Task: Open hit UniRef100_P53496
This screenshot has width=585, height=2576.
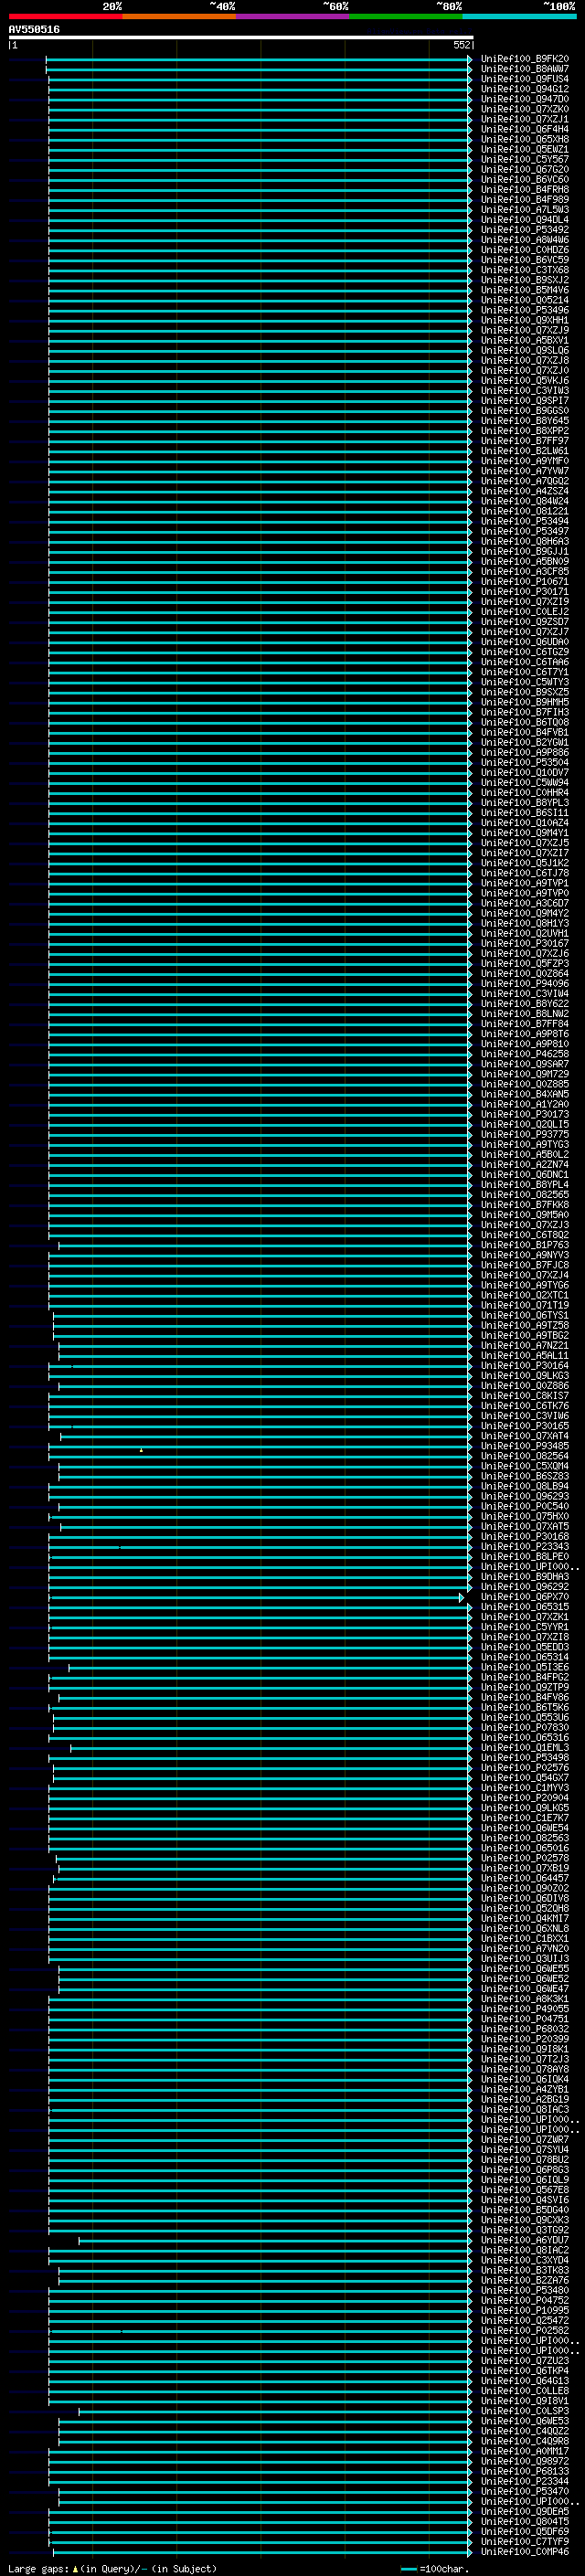Action: tap(524, 310)
